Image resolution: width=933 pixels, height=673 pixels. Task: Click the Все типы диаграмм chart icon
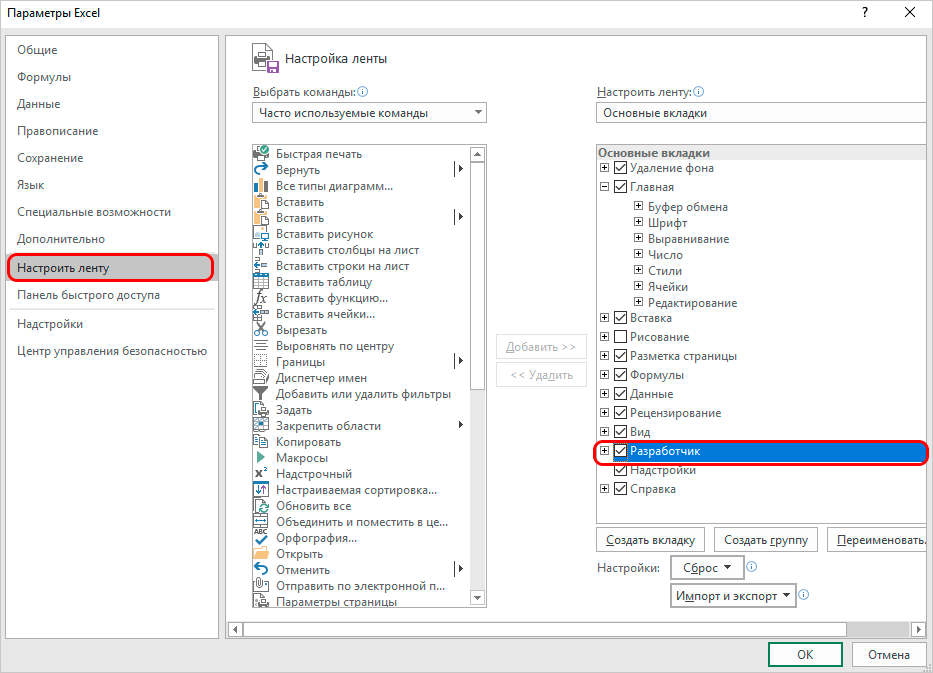click(261, 186)
